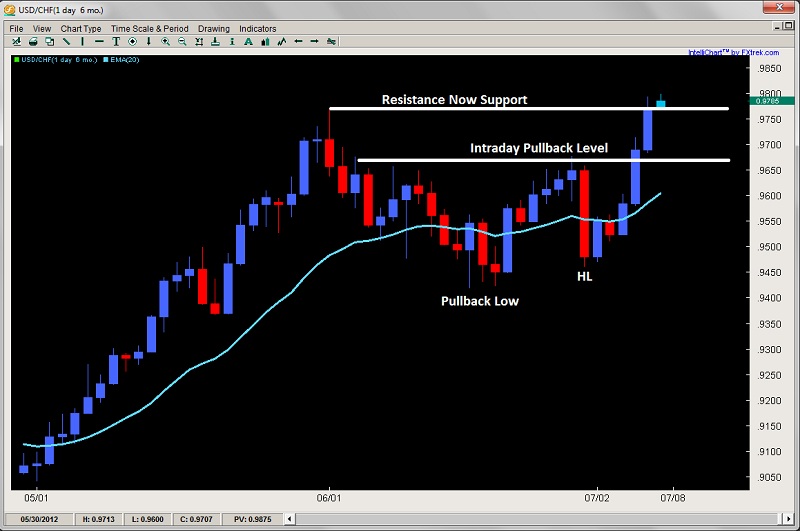Click the fit scale bracket icon
The width and height of the screenshot is (800, 531).
click(199, 41)
